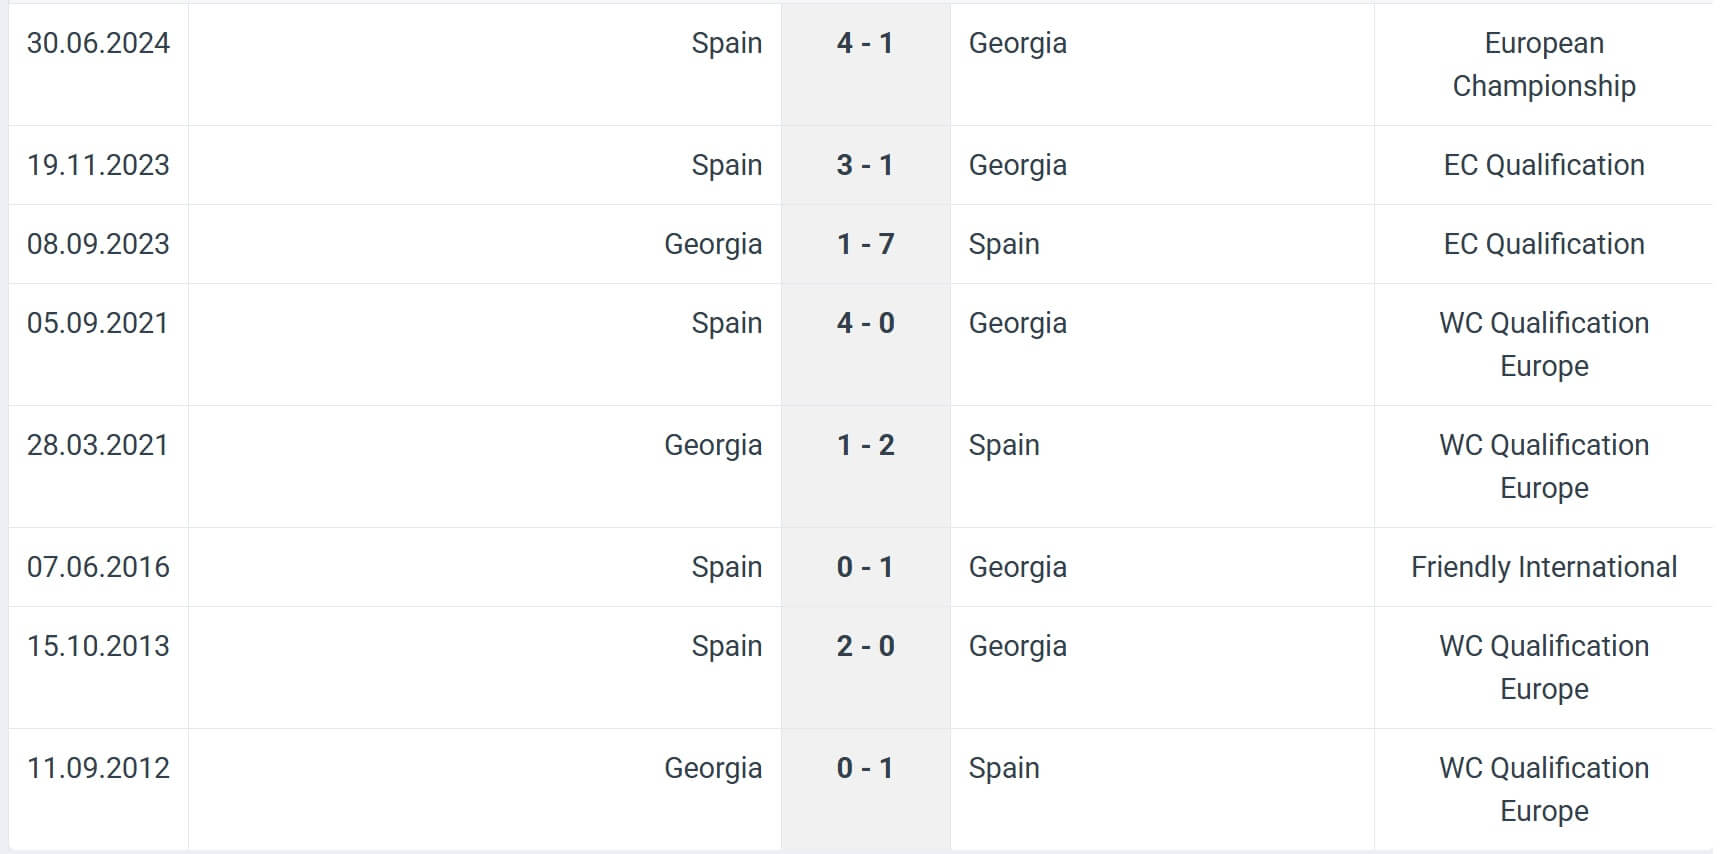Viewport: 1723px width, 854px height.
Task: Click Spain in the 15.10.2013 match row
Action: 727,646
